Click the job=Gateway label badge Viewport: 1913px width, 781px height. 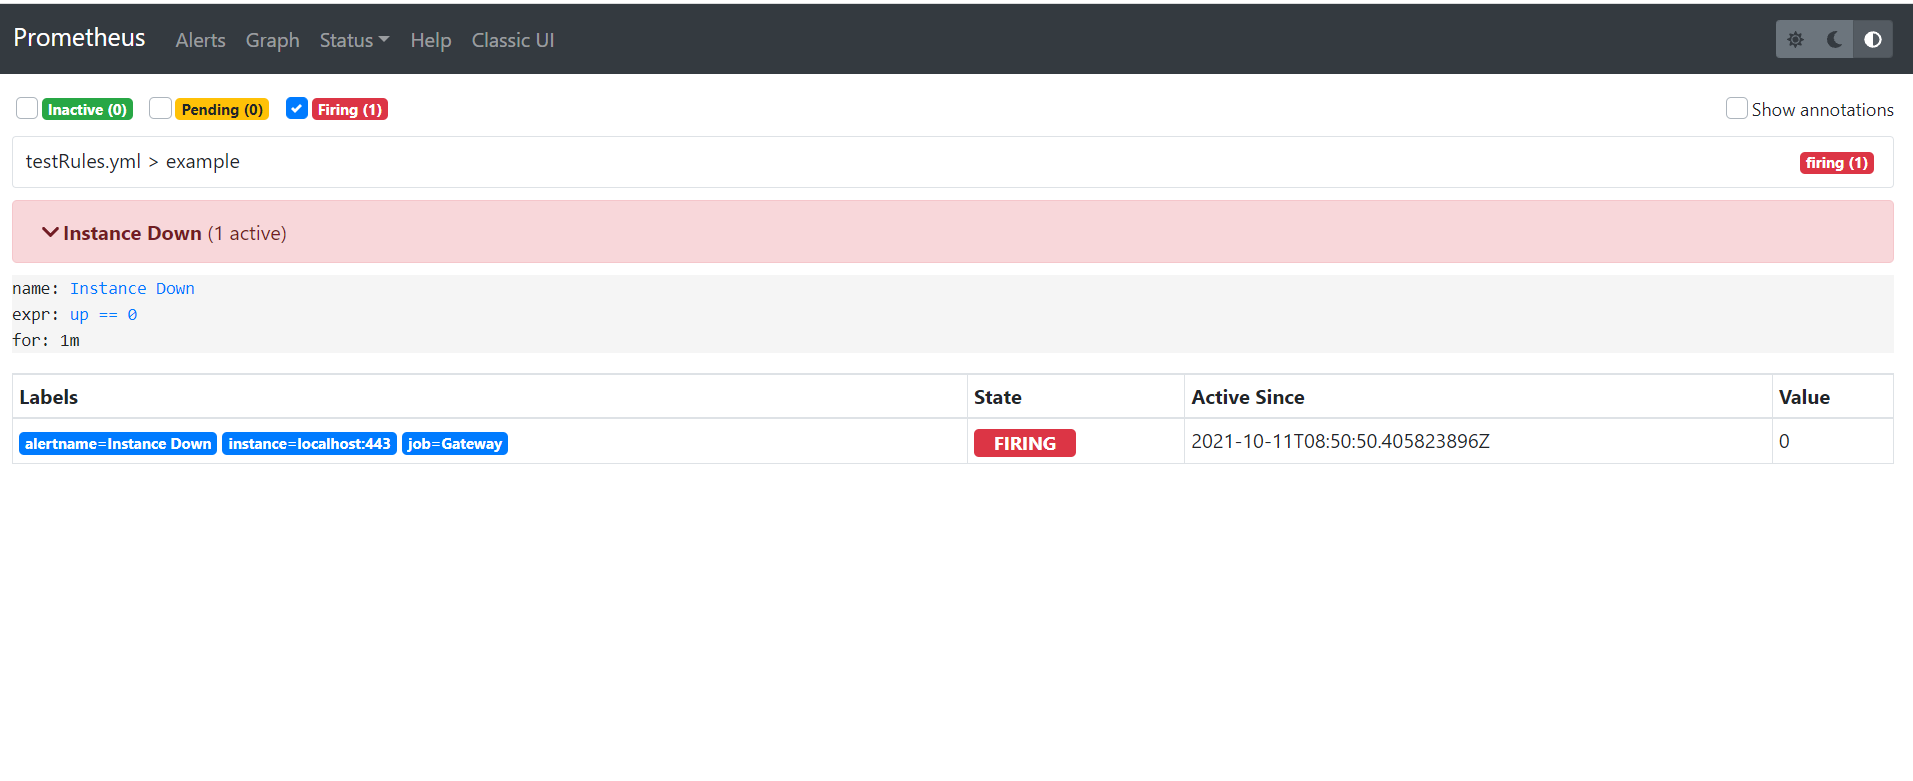[454, 444]
